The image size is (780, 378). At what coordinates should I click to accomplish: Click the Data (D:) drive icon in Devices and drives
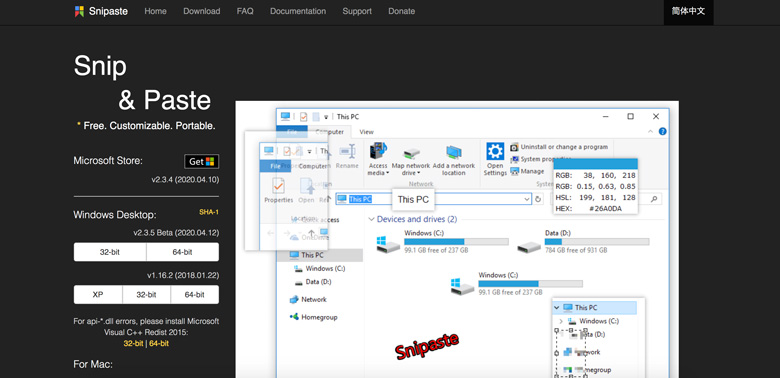click(x=529, y=246)
